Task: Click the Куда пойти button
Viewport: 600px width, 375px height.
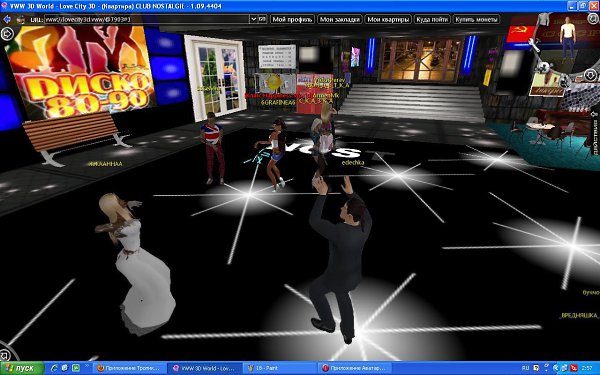Action: 432,19
